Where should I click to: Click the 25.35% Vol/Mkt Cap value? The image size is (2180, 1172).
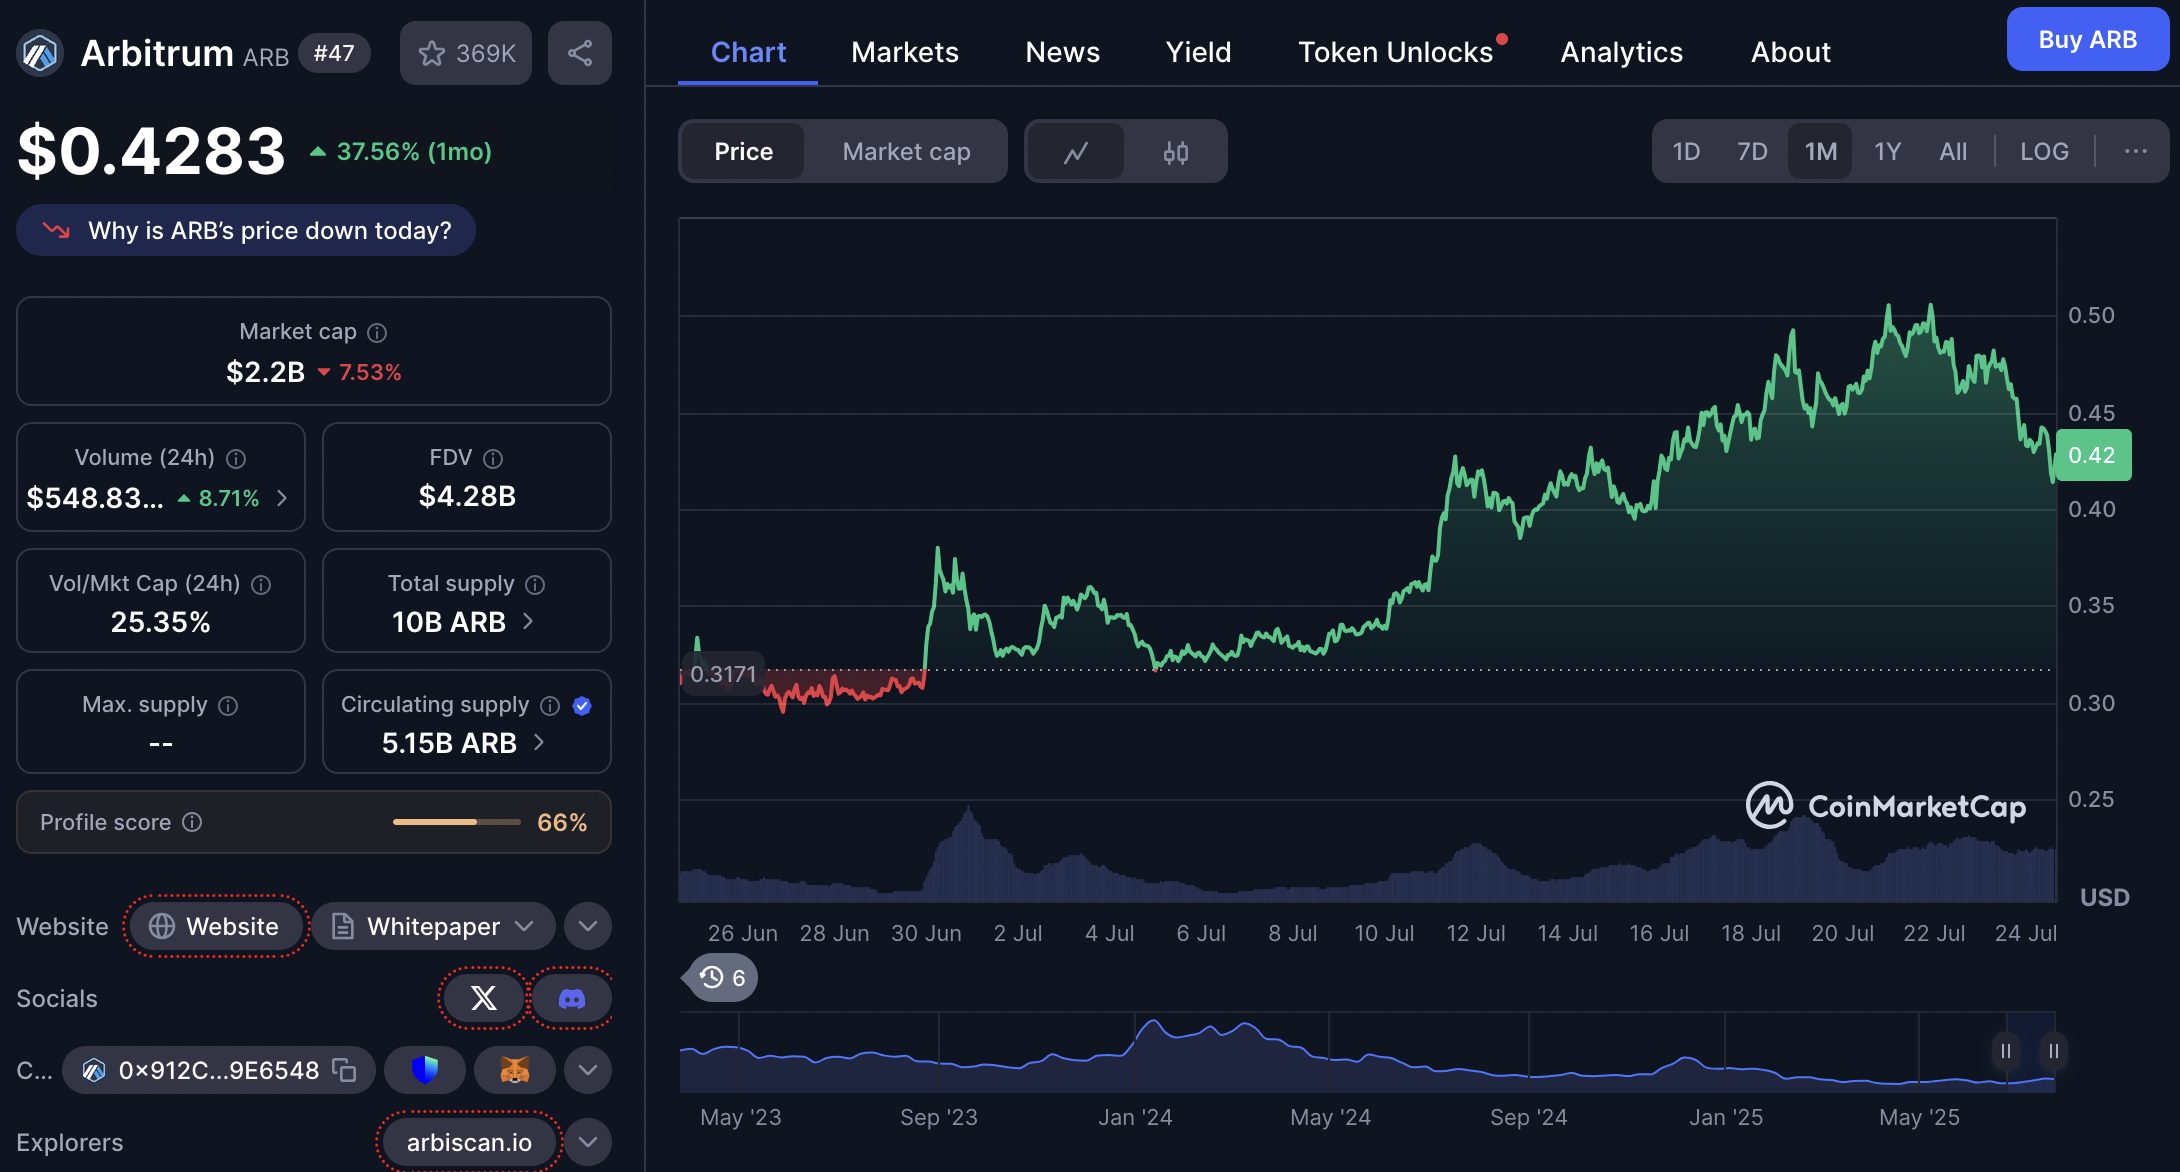click(x=161, y=622)
